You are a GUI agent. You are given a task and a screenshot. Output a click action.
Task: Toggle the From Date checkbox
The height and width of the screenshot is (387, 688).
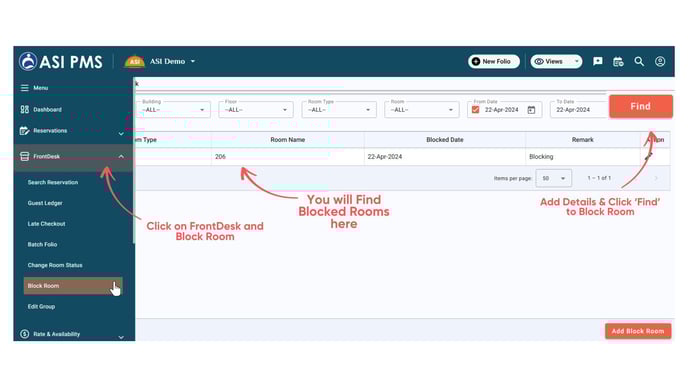click(x=475, y=110)
